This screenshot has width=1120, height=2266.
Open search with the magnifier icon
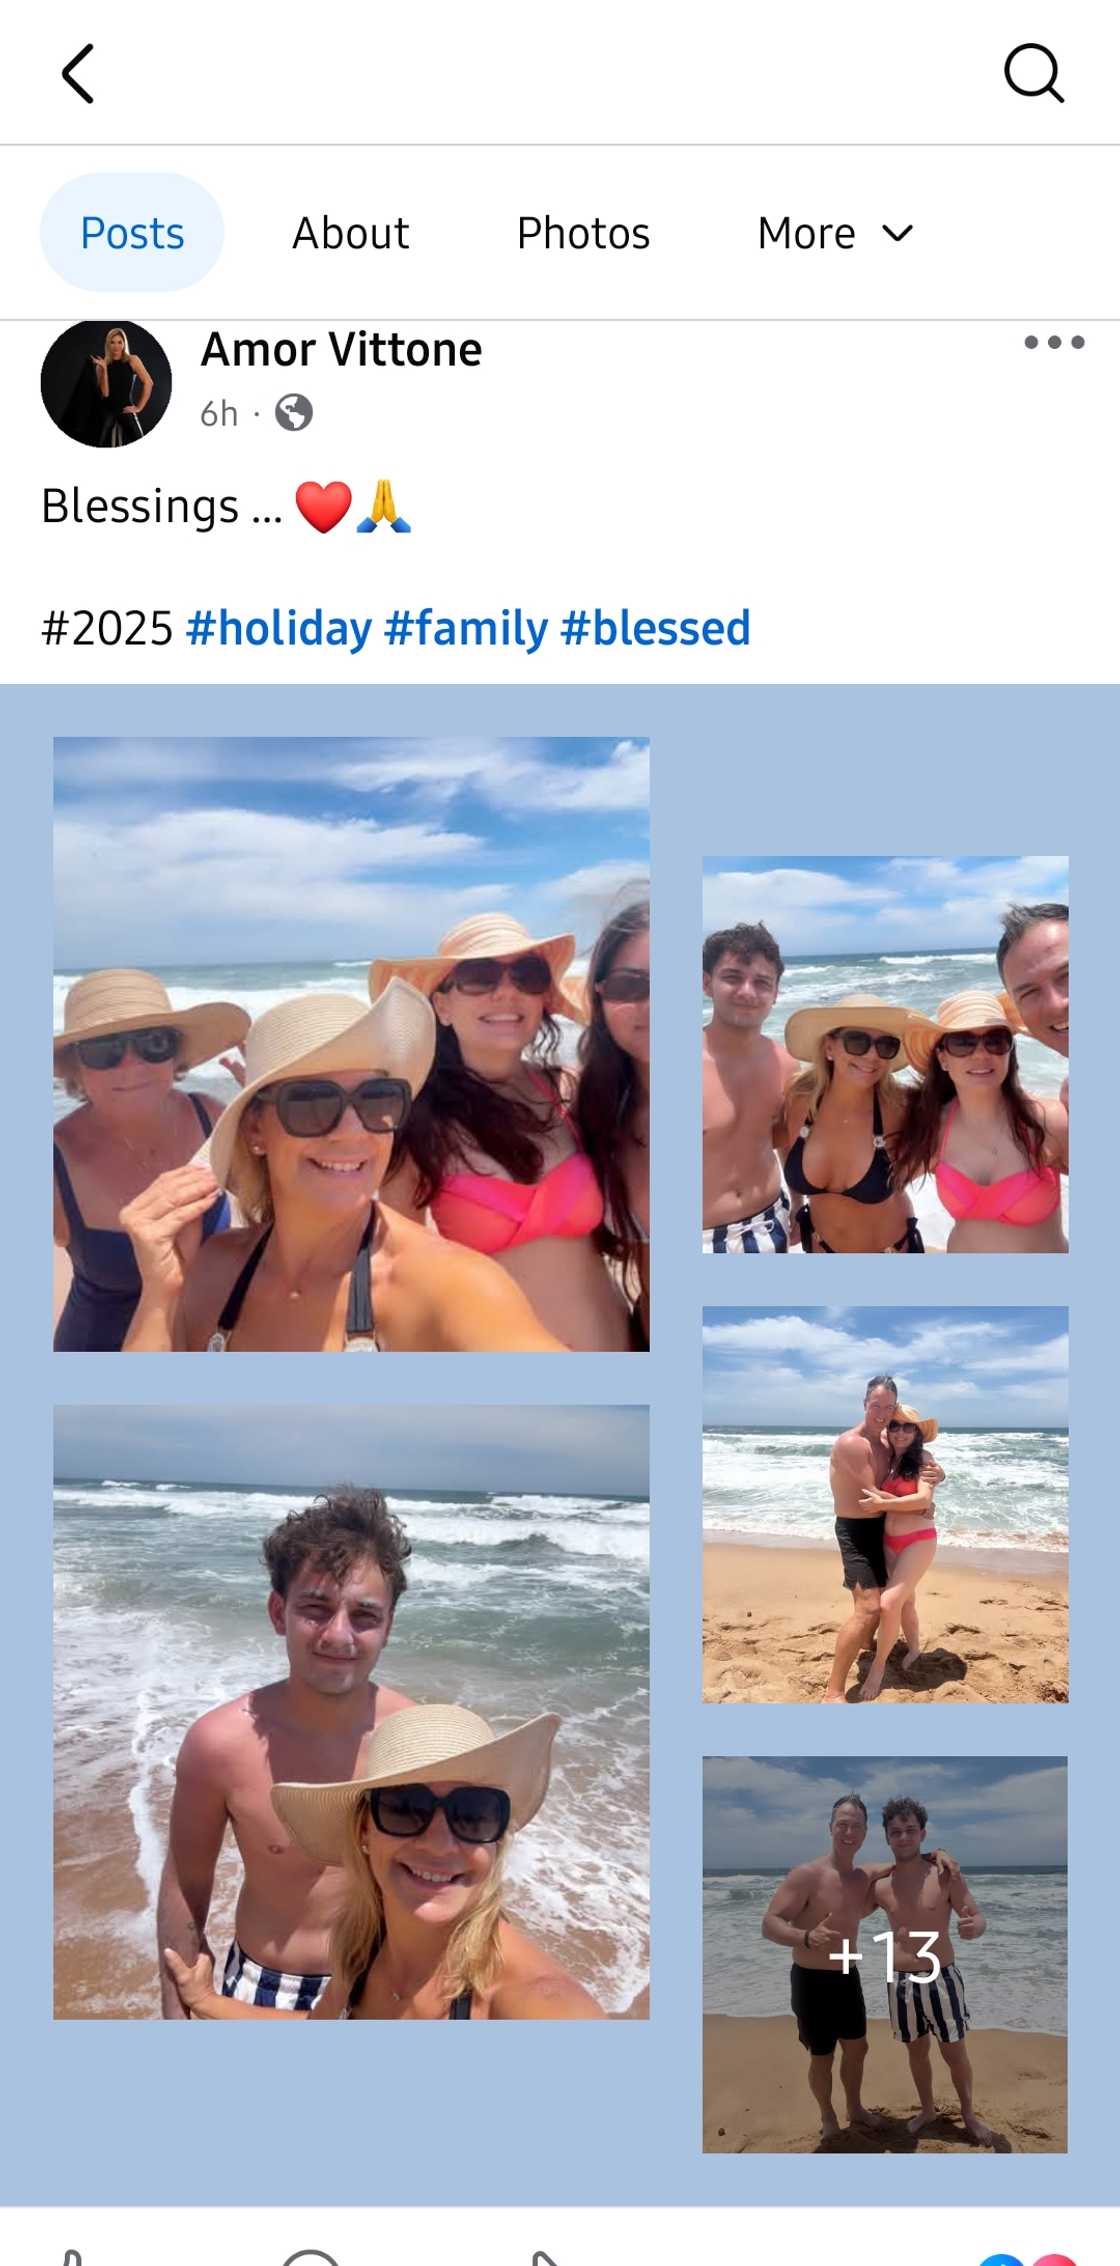pos(1034,73)
